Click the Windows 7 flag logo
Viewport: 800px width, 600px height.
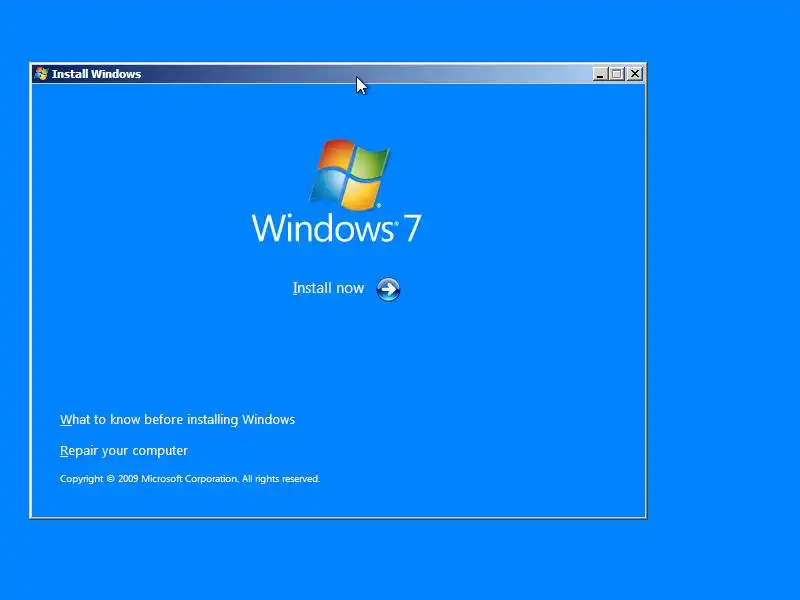point(349,174)
